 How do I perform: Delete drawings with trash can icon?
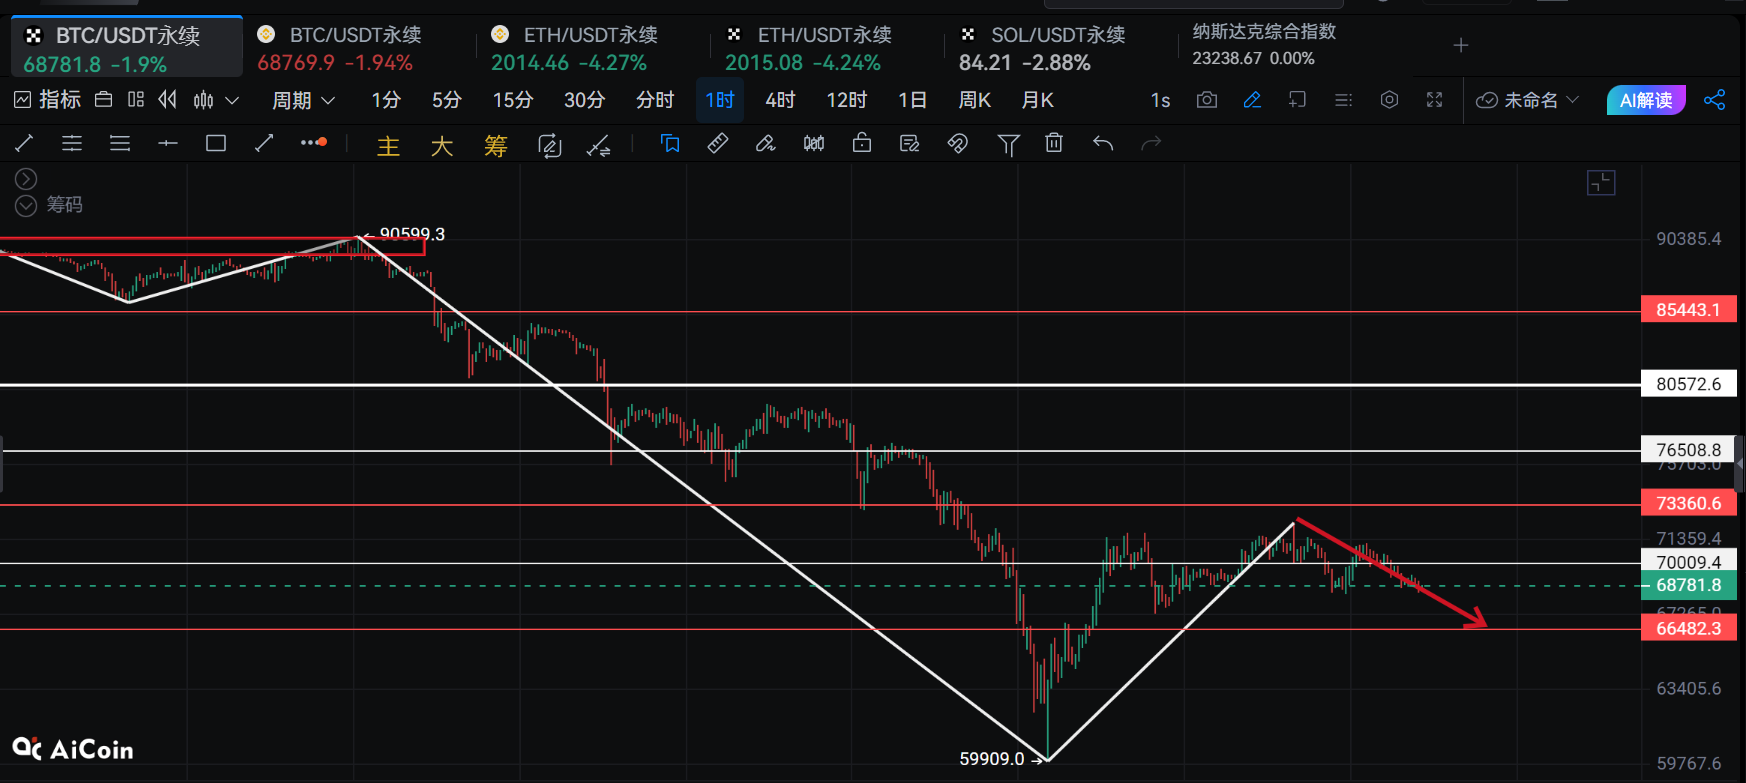pyautogui.click(x=1054, y=144)
